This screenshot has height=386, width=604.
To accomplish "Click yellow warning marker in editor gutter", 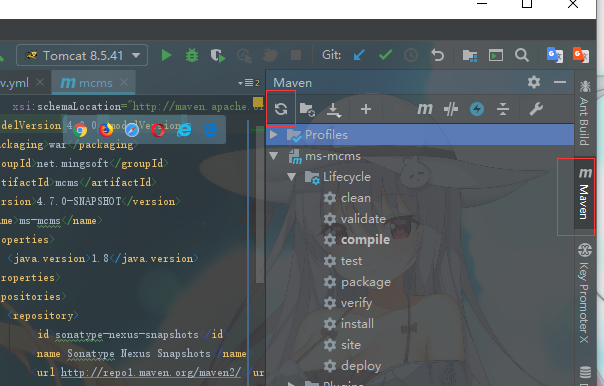I will (x=258, y=102).
